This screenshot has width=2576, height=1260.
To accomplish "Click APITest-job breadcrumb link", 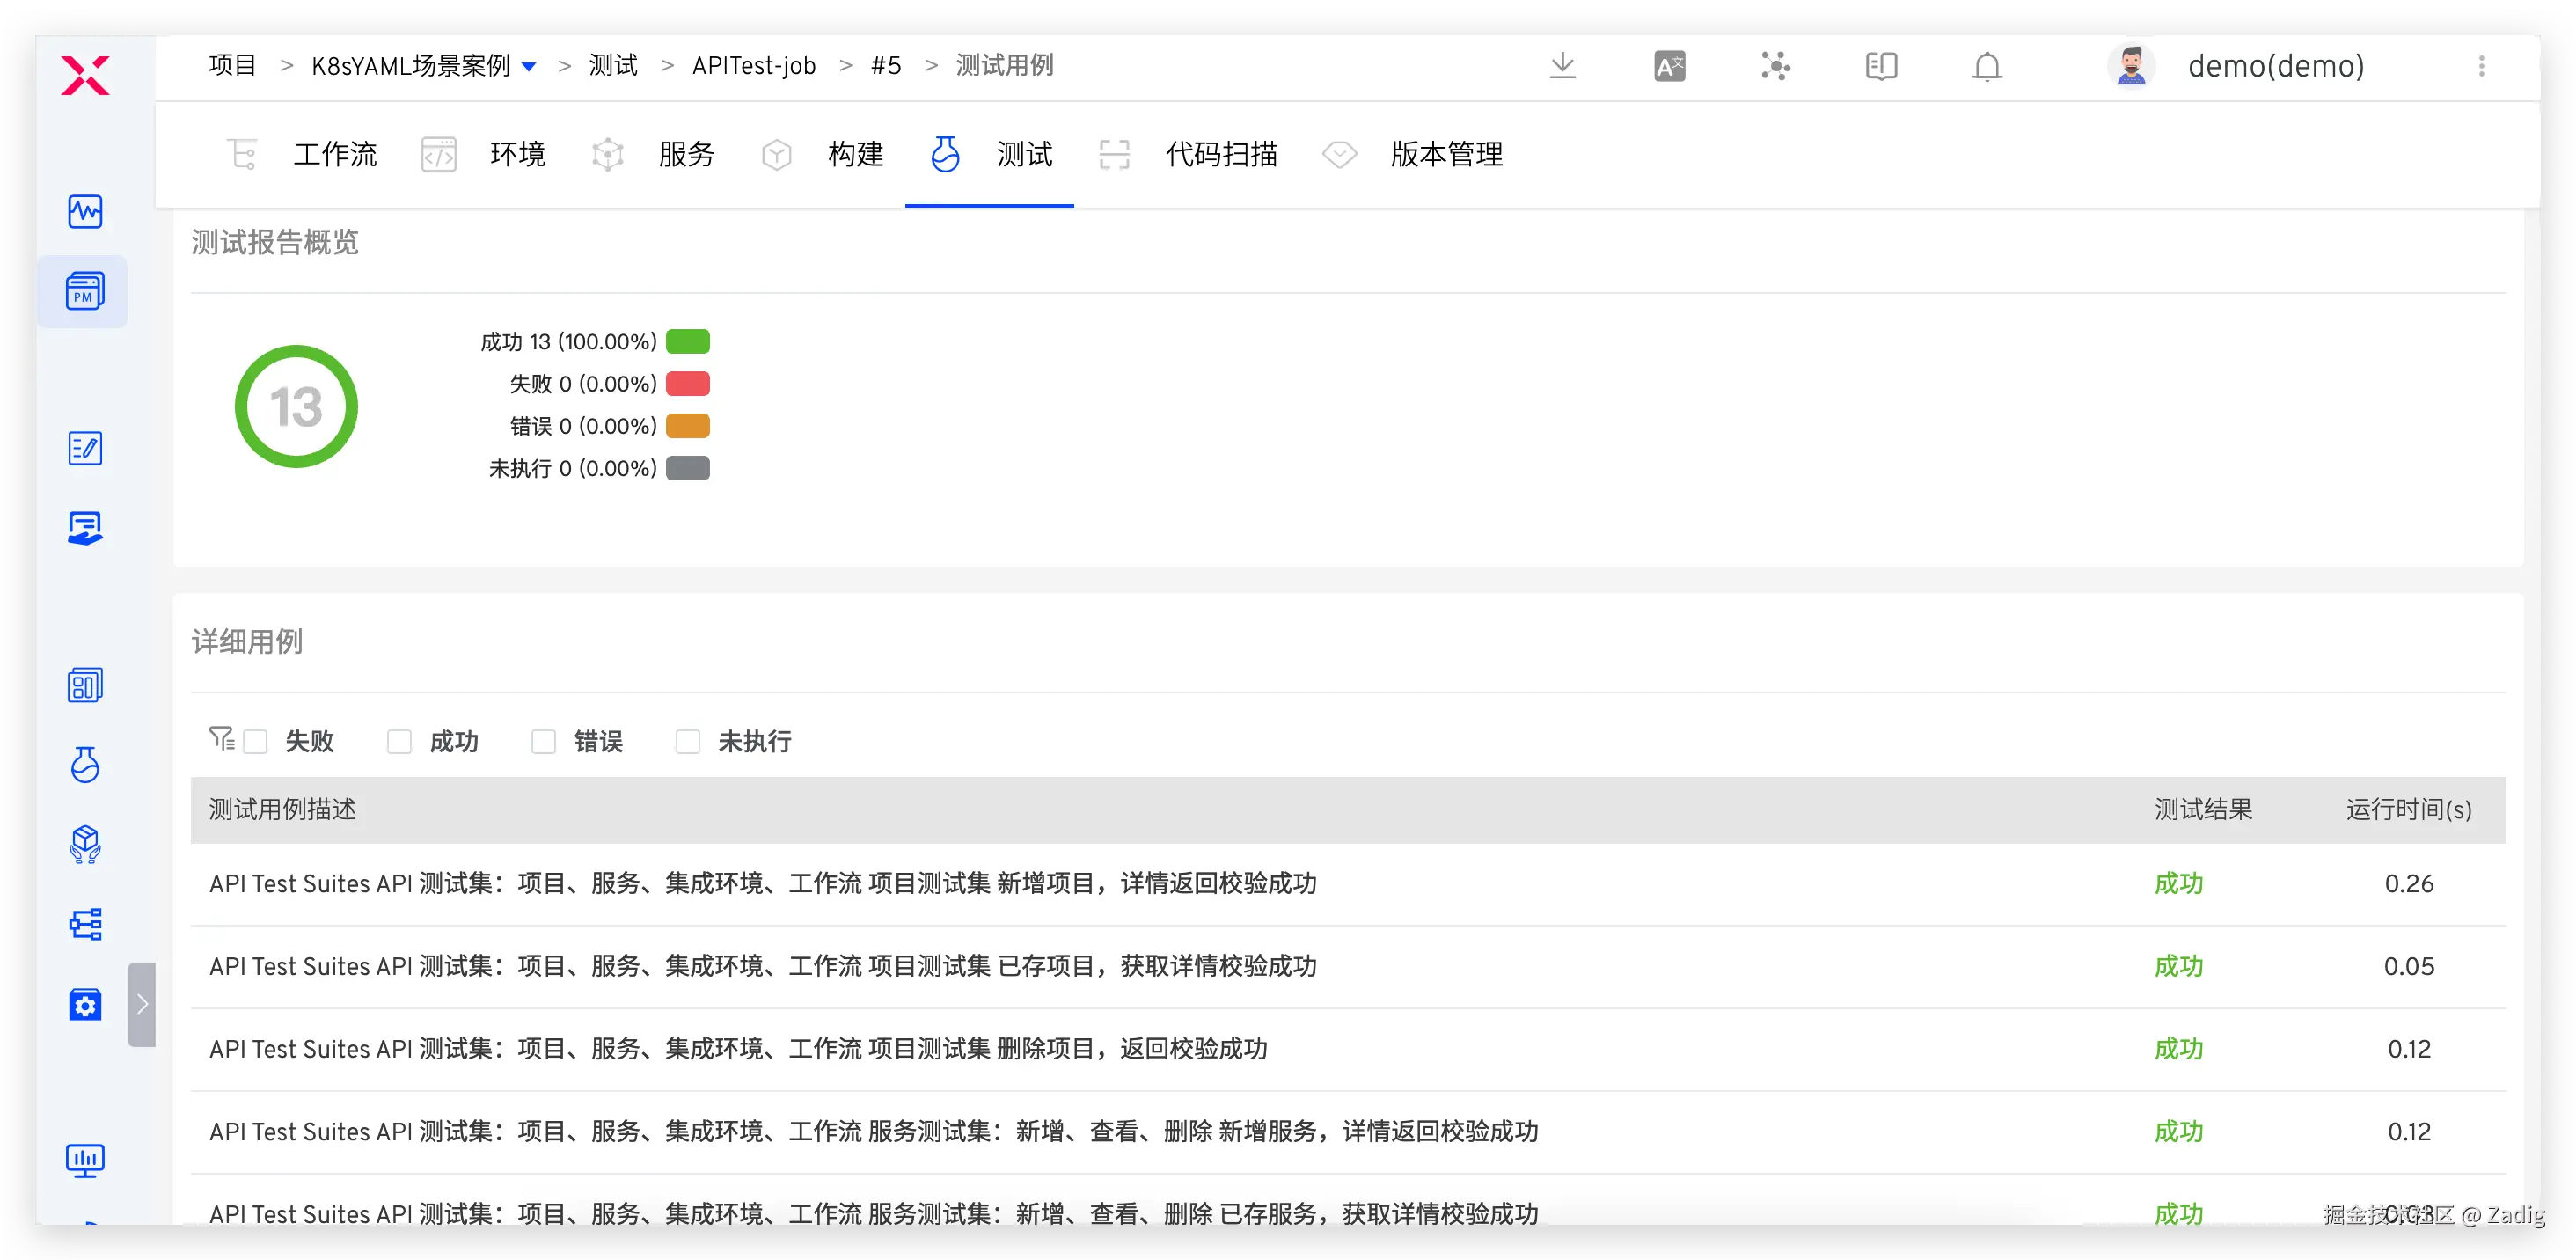I will tap(753, 66).
